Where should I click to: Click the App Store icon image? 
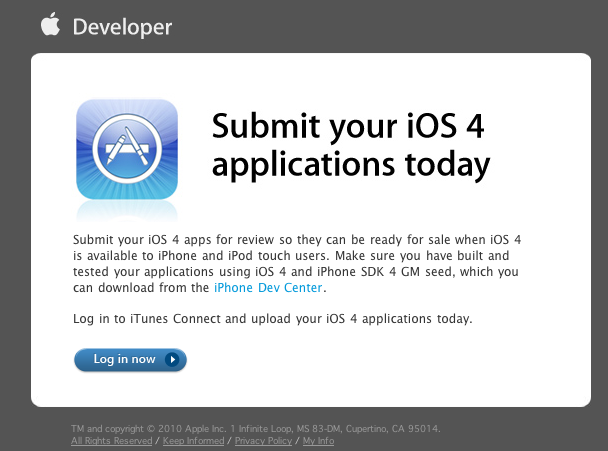click(x=127, y=150)
